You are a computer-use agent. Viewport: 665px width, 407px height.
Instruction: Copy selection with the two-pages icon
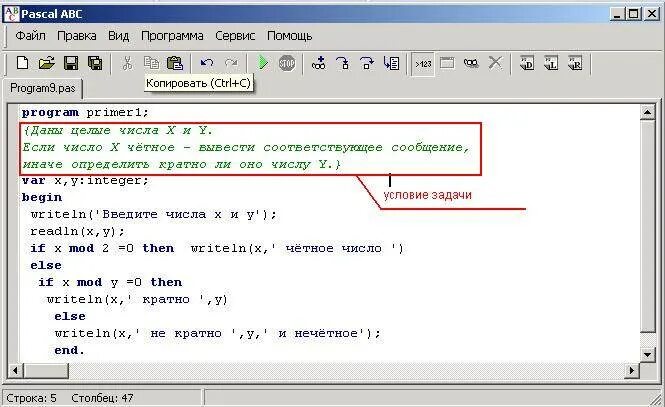pos(151,63)
